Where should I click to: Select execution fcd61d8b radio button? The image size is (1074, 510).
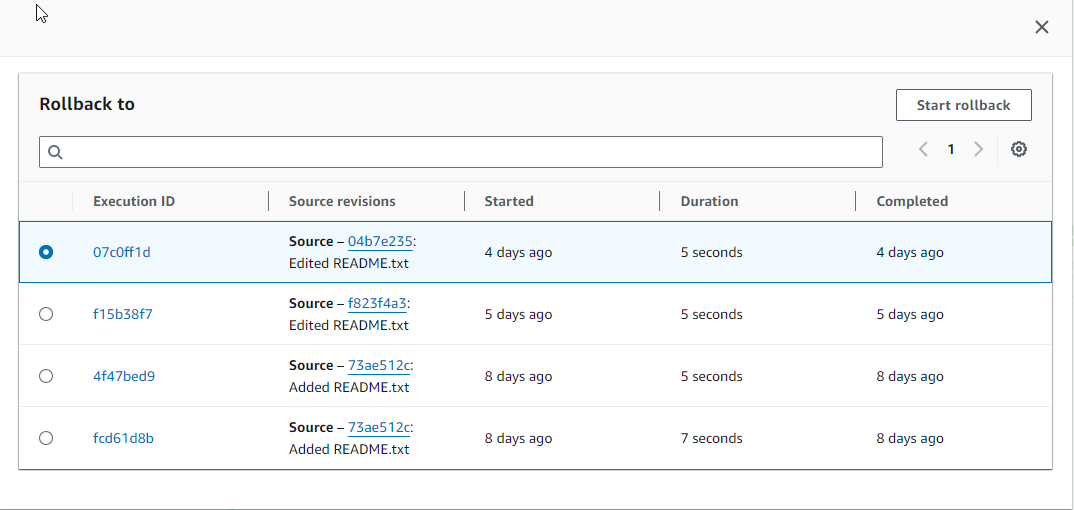pyautogui.click(x=46, y=438)
